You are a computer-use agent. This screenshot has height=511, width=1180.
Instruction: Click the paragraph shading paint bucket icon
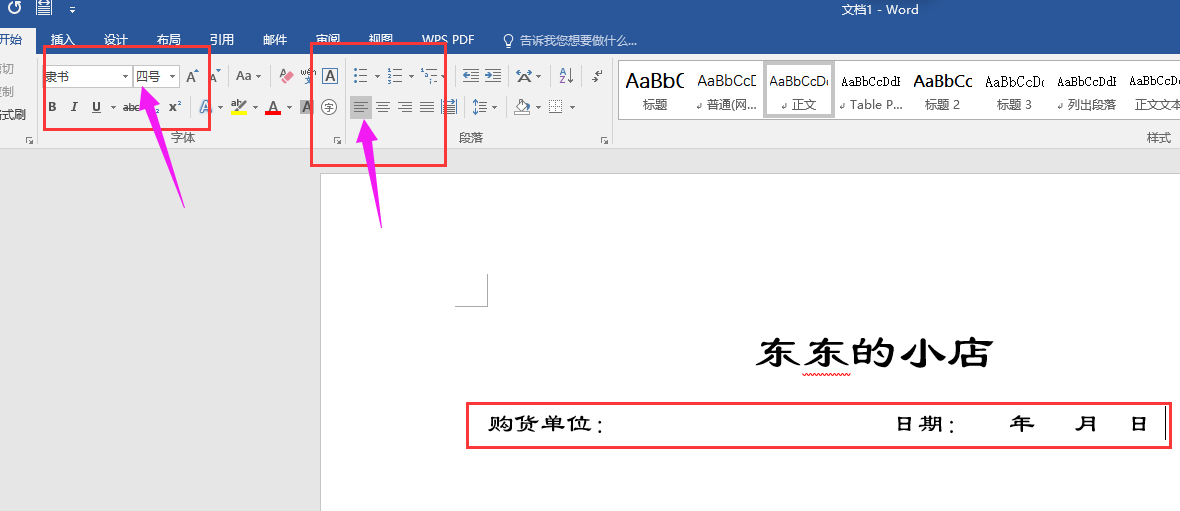coord(522,107)
